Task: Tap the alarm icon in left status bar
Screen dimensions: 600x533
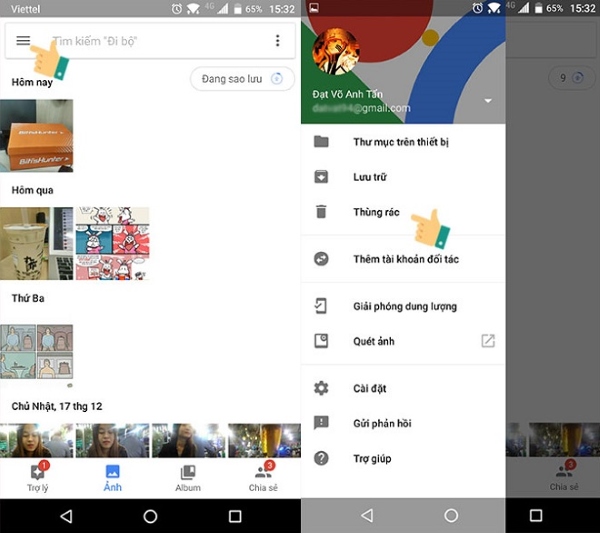Action: (x=176, y=9)
